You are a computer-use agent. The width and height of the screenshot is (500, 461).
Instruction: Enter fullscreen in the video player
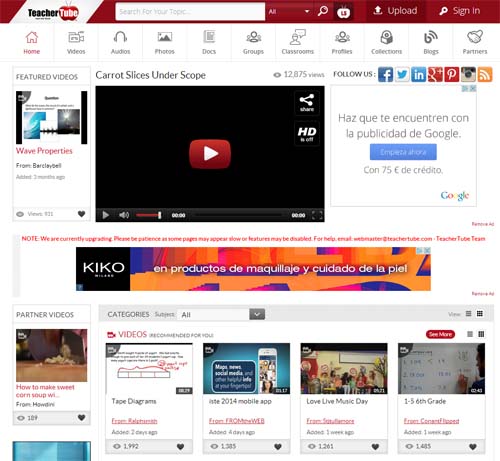317,215
